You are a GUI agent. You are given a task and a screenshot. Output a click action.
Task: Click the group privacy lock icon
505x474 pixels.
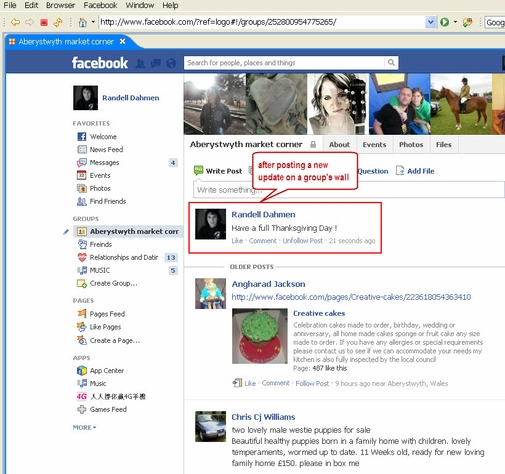click(313, 144)
